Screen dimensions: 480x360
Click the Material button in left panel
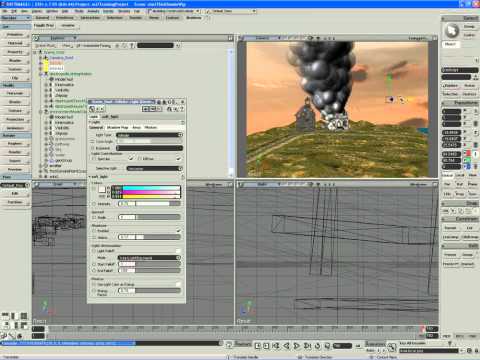click(x=15, y=43)
